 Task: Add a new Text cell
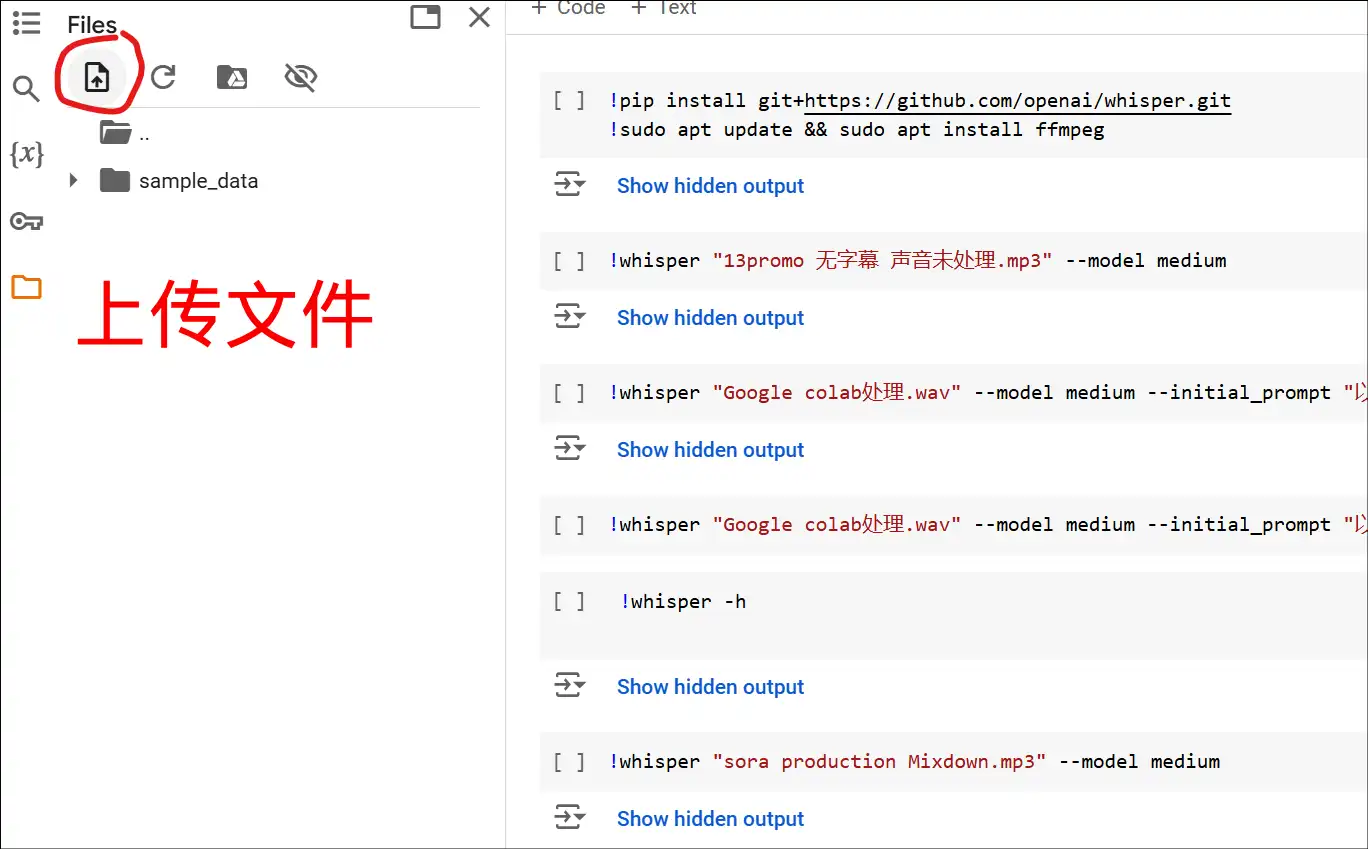coord(664,8)
